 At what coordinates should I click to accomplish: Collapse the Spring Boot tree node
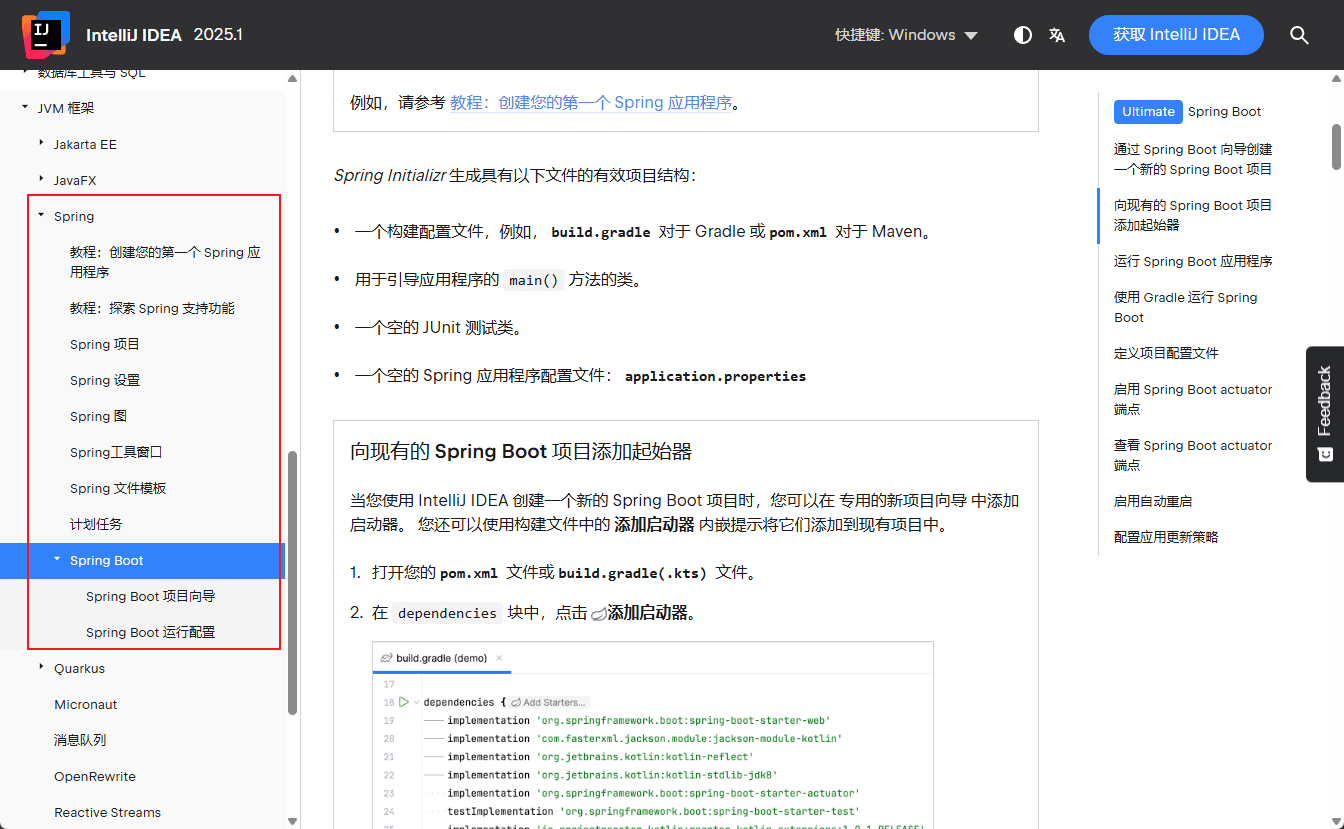[x=57, y=560]
